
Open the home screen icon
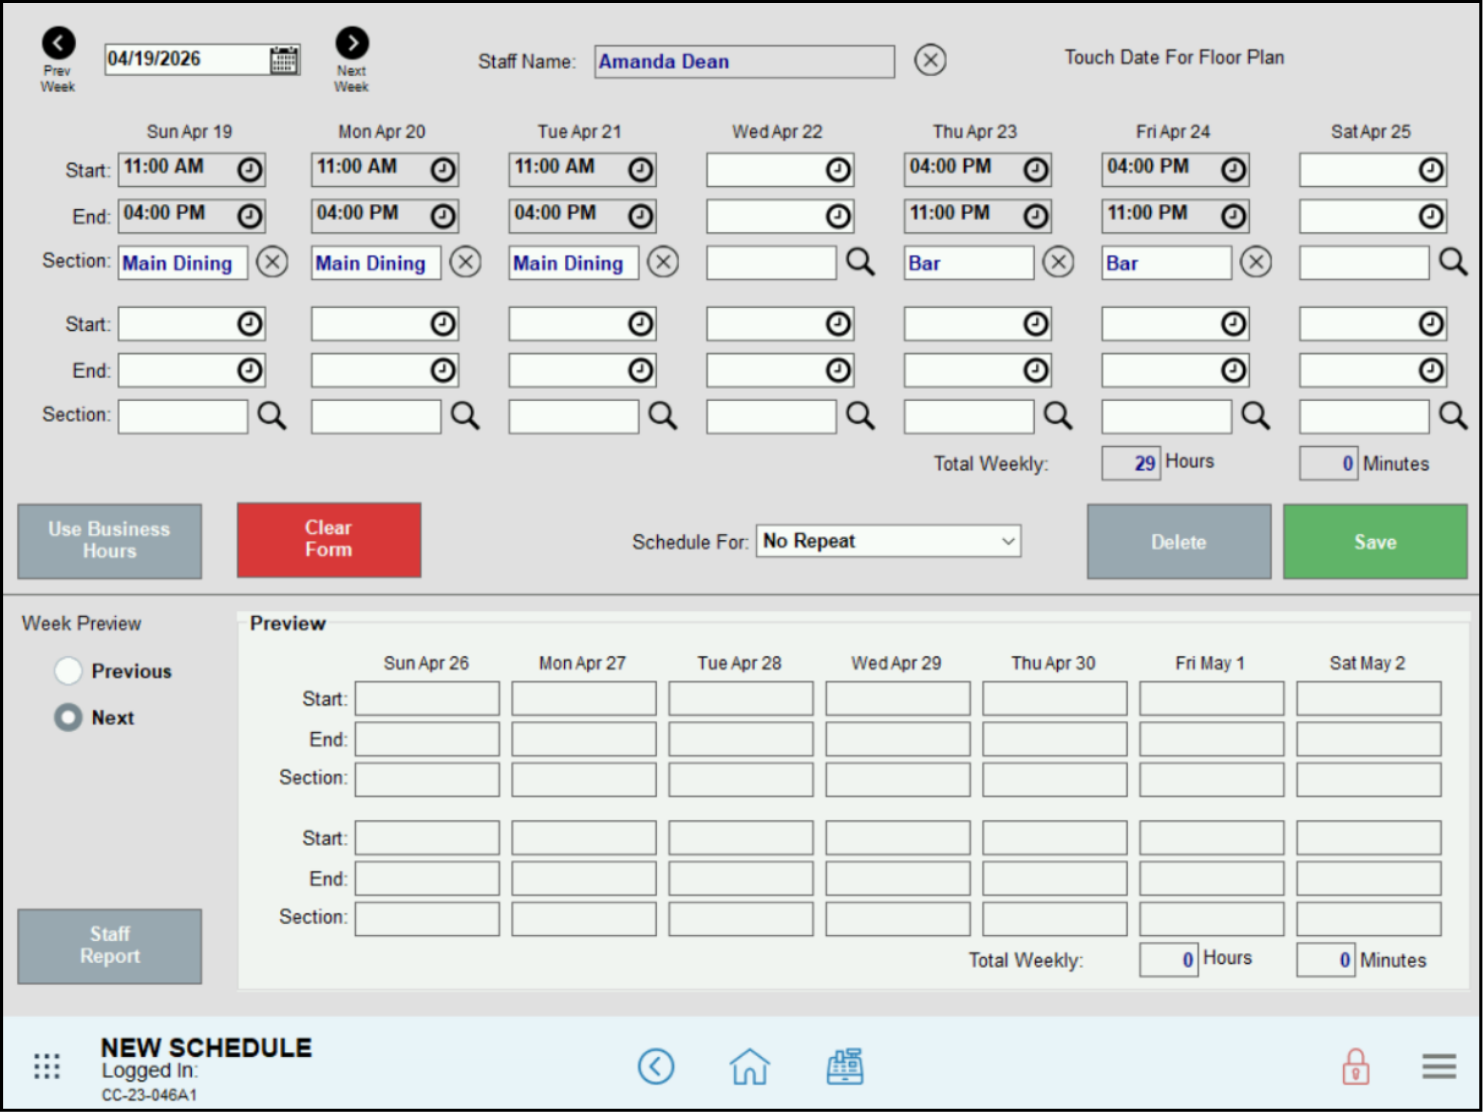click(x=748, y=1068)
